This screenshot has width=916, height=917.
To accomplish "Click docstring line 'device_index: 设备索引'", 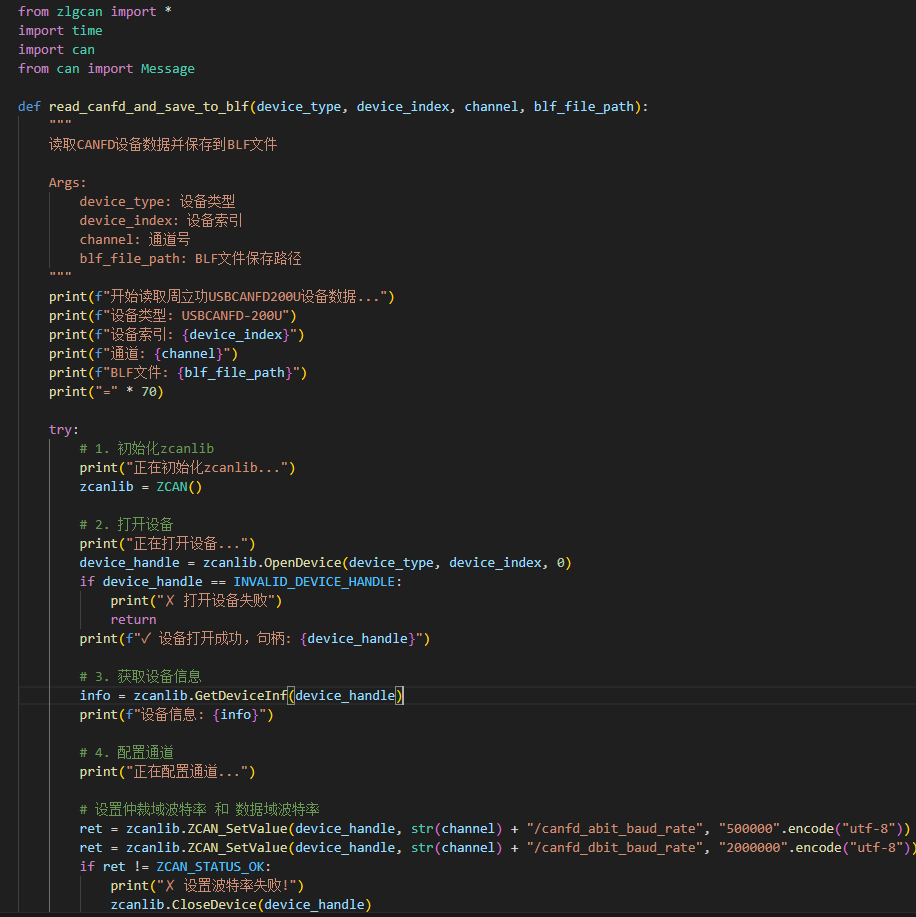I will tap(161, 220).
